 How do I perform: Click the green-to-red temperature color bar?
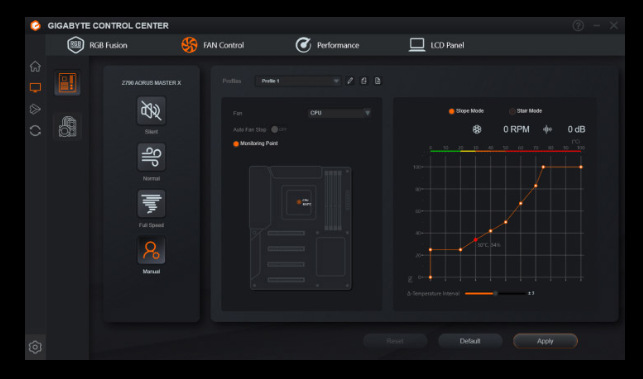(x=506, y=151)
